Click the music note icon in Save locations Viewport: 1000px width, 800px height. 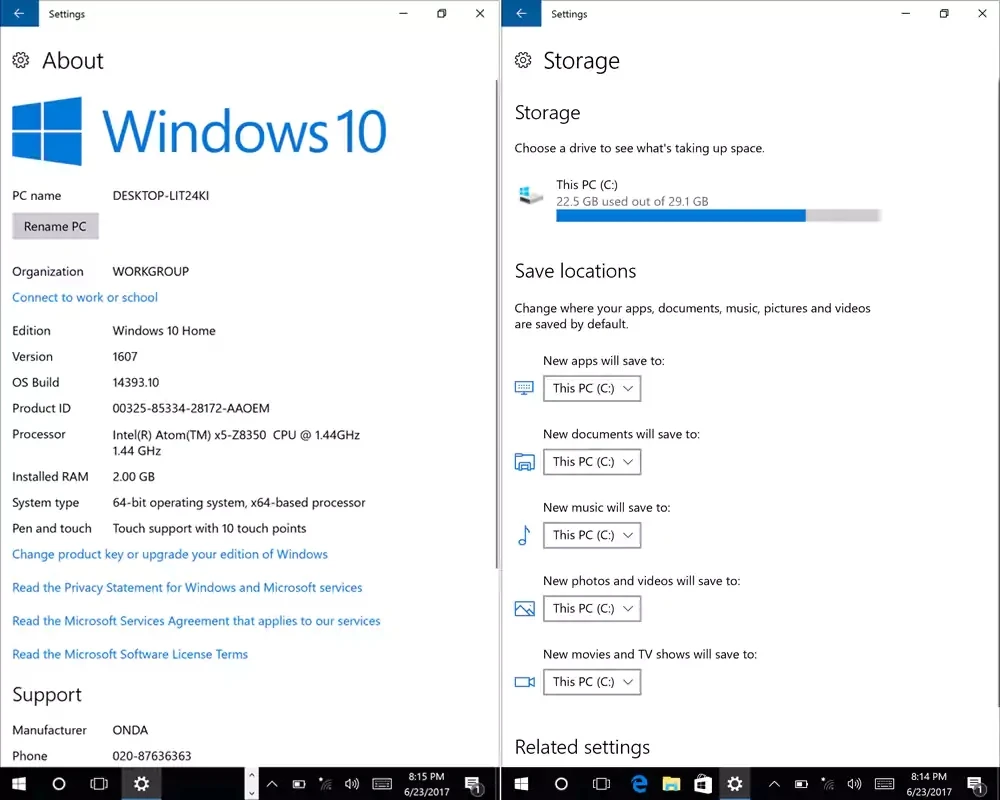[x=524, y=535]
